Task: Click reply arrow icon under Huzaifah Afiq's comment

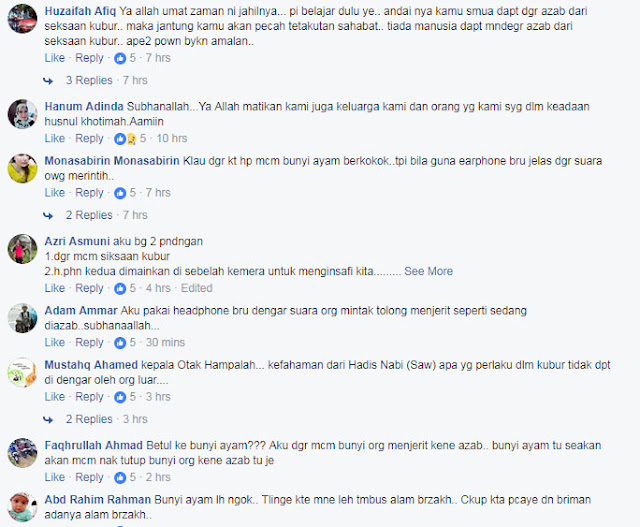Action: (48, 81)
